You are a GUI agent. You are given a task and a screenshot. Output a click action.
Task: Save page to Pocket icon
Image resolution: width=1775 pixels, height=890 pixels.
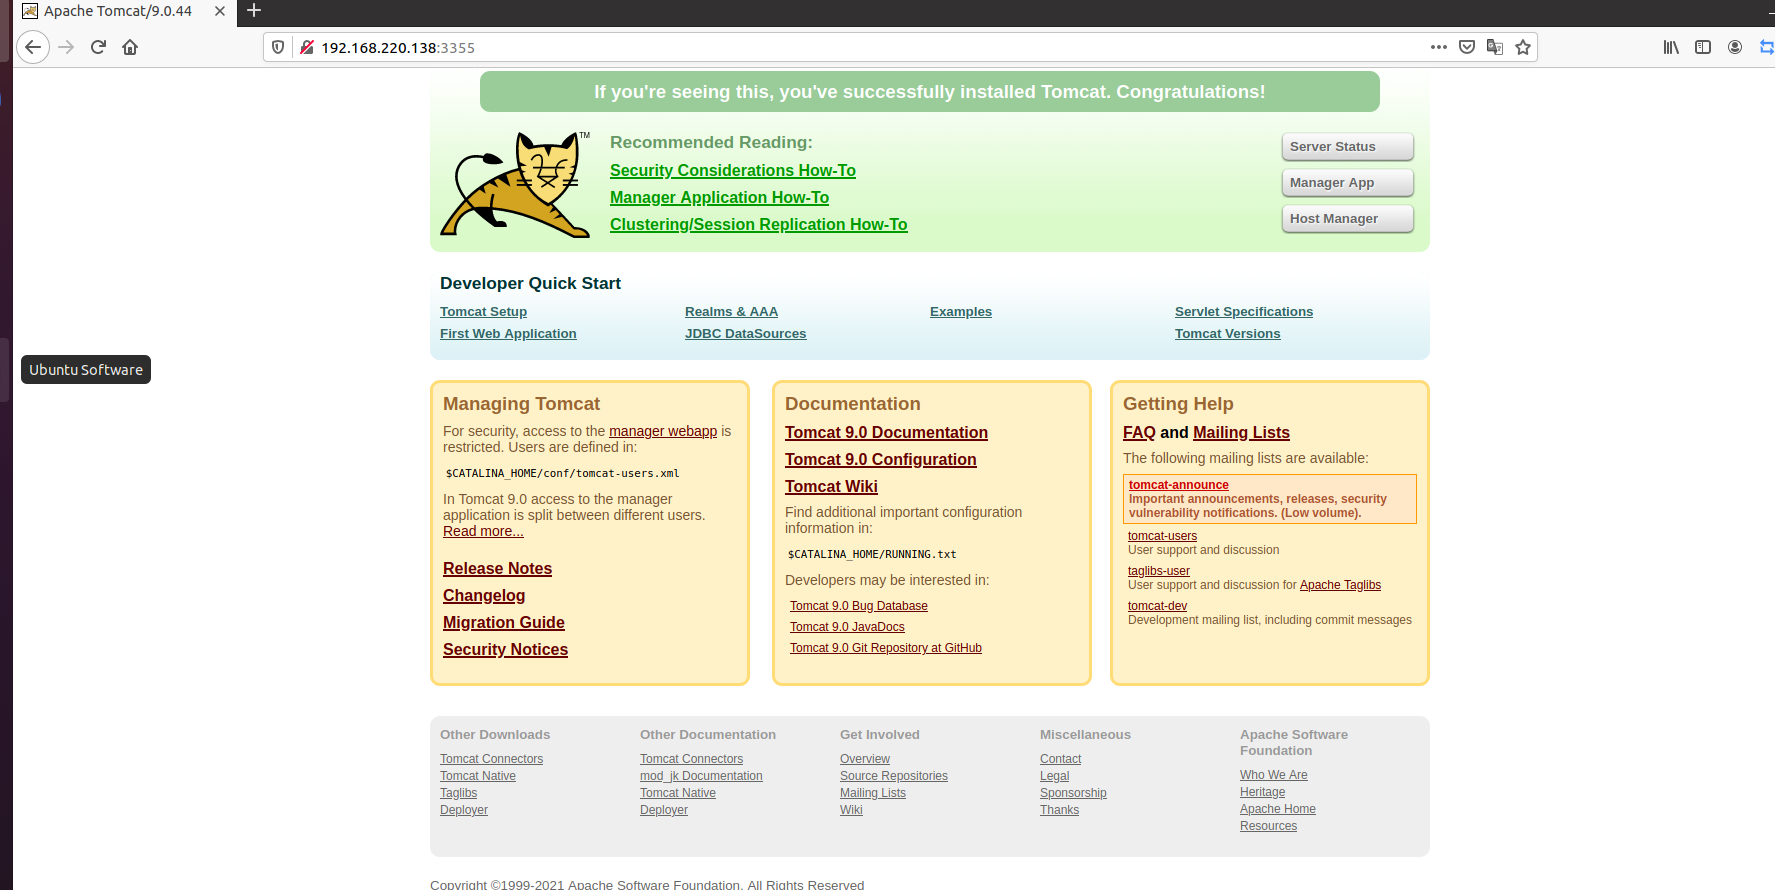click(x=1467, y=47)
